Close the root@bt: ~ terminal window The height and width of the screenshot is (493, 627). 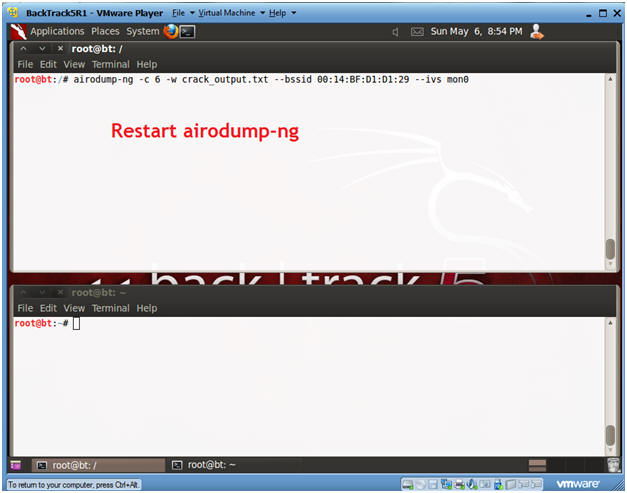tap(60, 292)
